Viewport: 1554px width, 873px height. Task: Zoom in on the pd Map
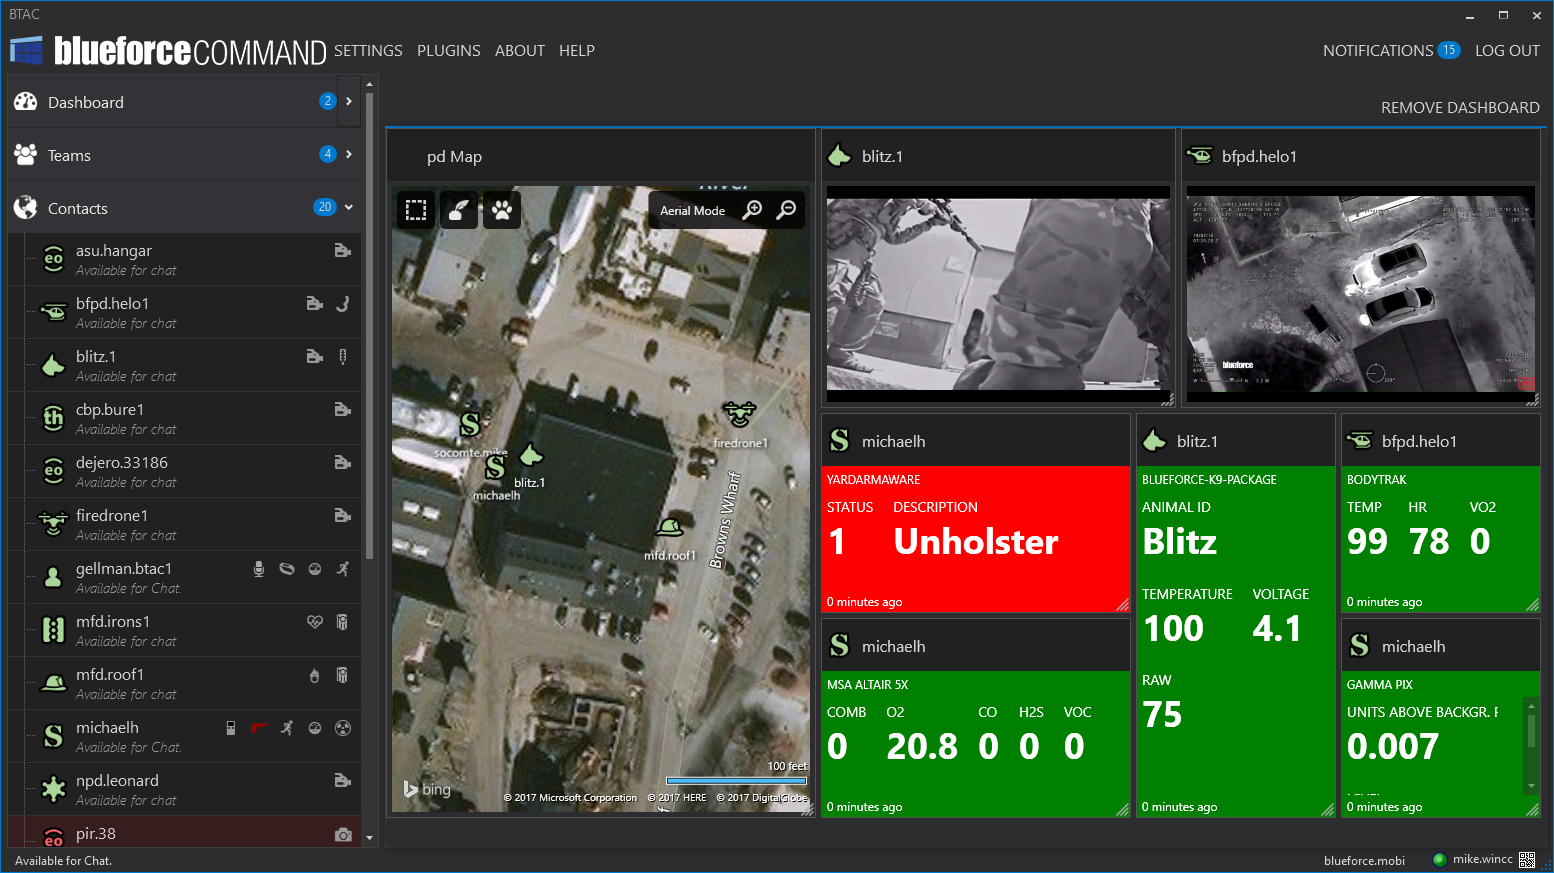752,210
